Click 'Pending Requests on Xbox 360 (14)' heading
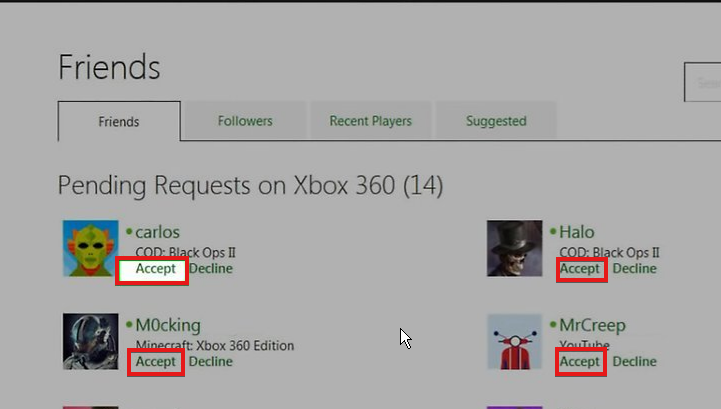Screen dimensions: 721x409 tap(251, 185)
